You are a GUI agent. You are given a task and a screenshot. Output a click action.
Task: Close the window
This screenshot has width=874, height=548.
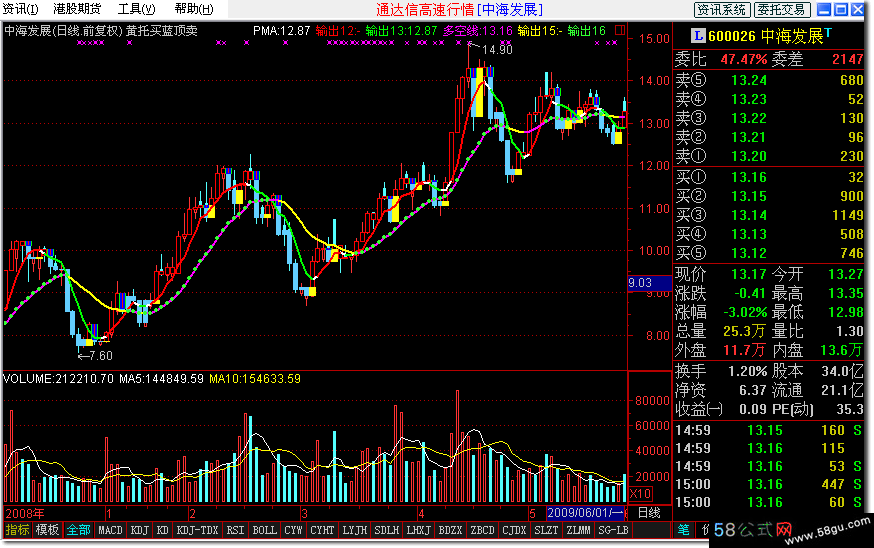pos(857,9)
